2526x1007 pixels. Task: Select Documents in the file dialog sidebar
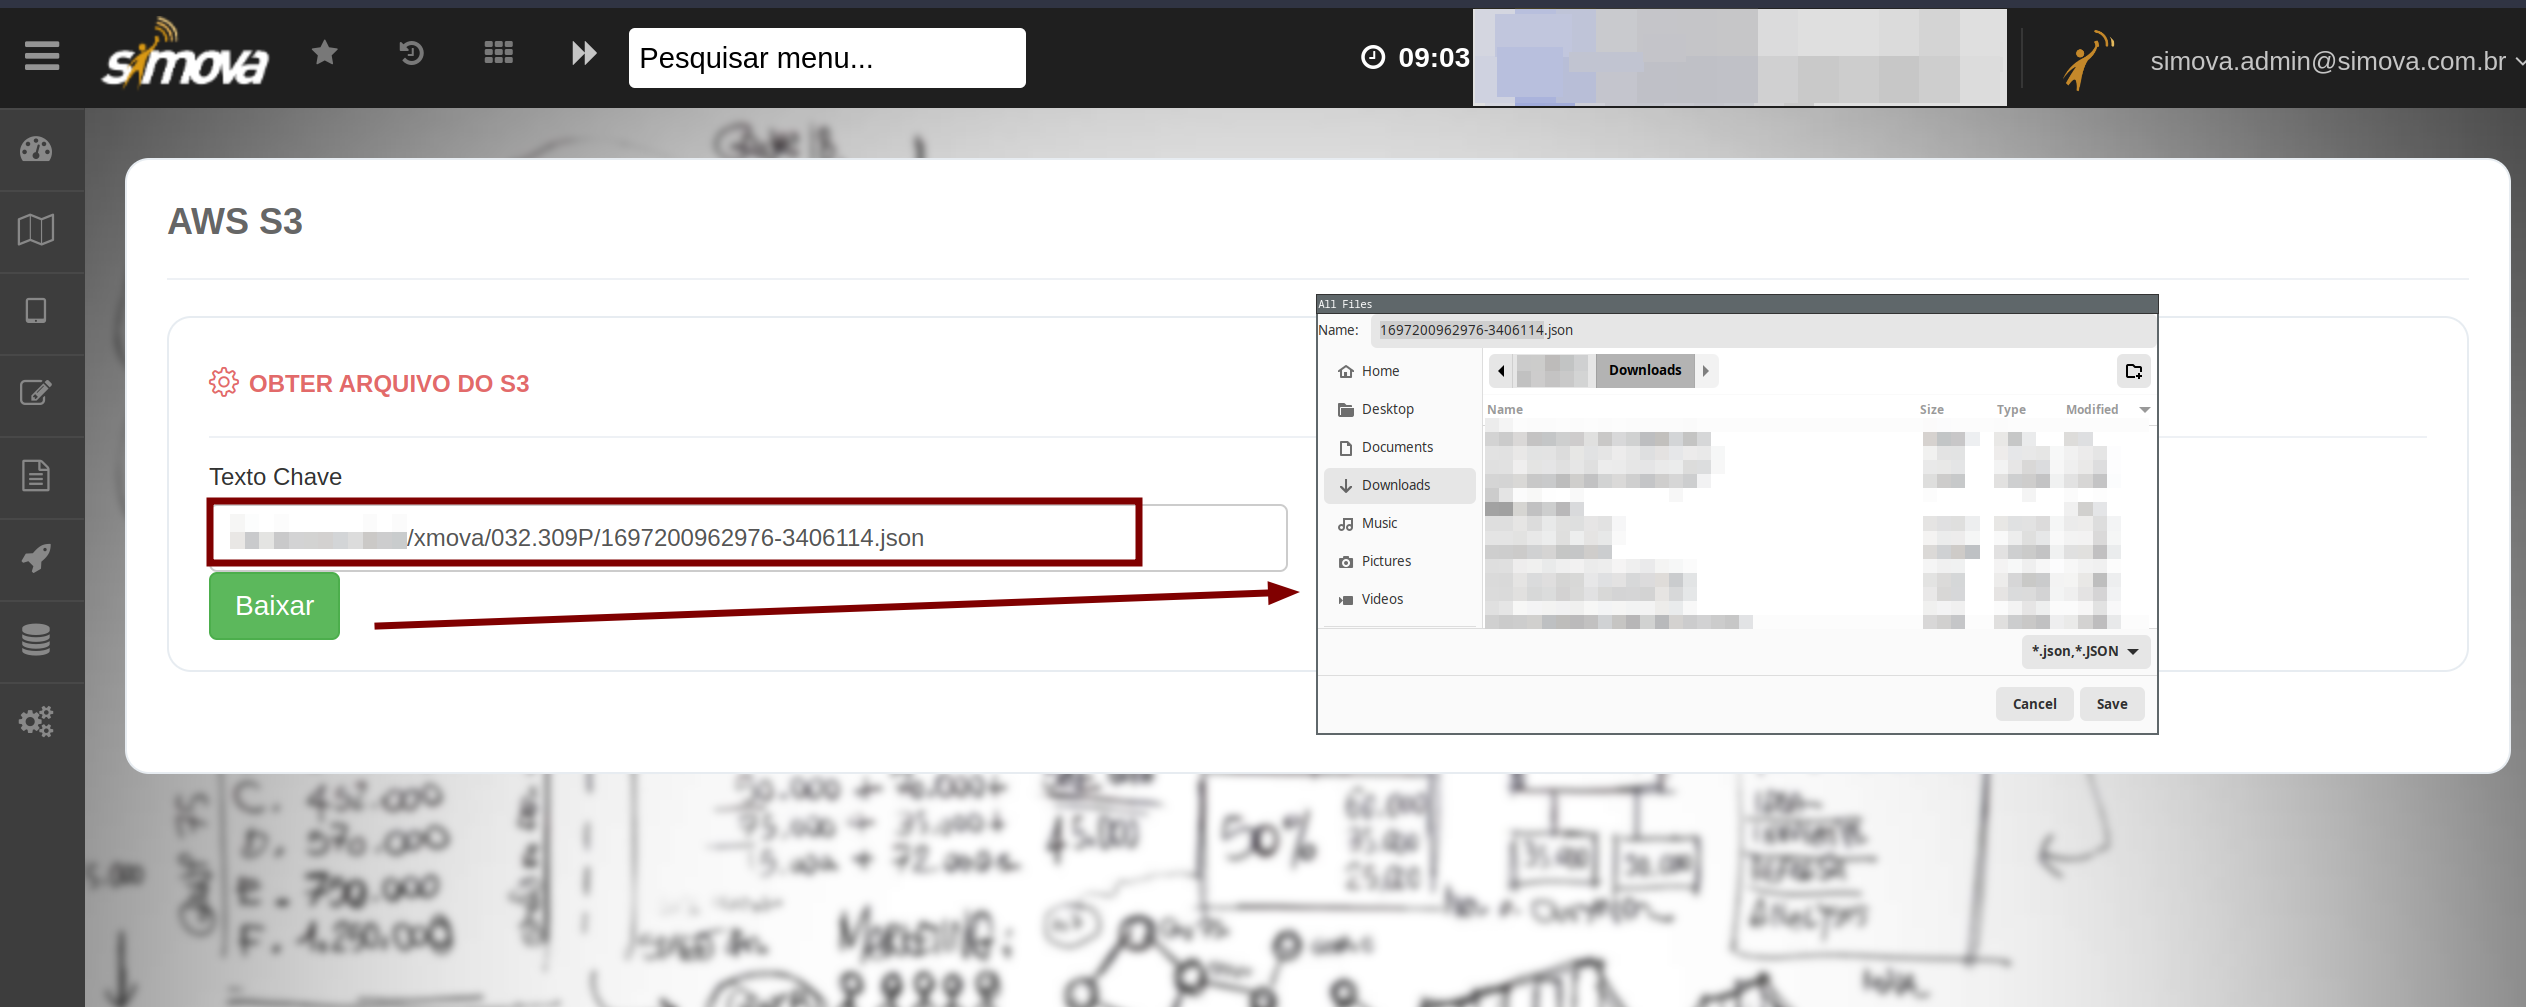point(1397,447)
